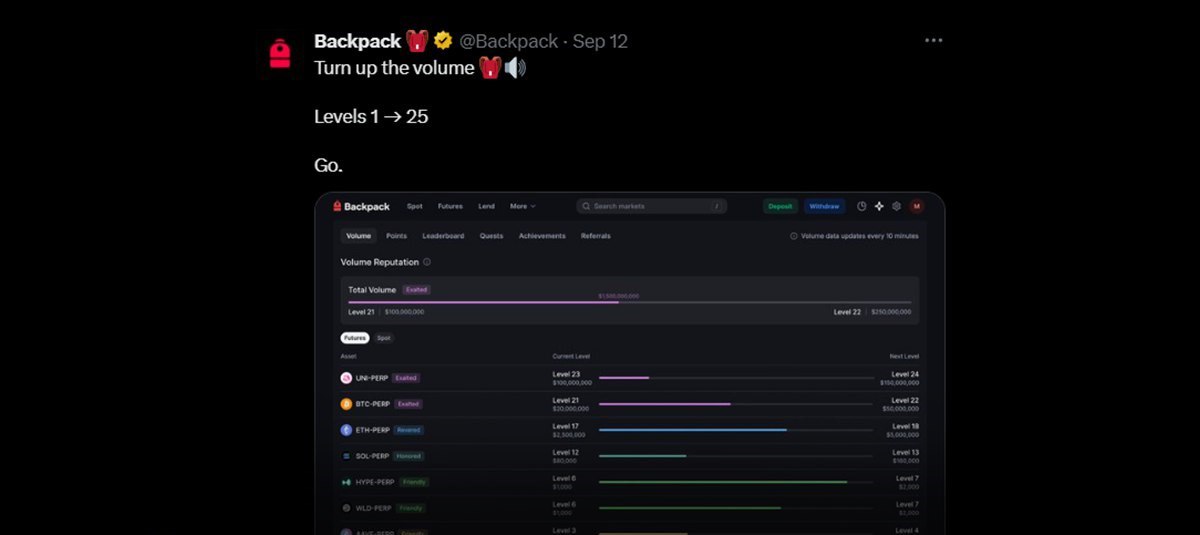Image resolution: width=1200 pixels, height=535 pixels.
Task: Open the M user avatar in the Backpack header
Action: point(916,206)
